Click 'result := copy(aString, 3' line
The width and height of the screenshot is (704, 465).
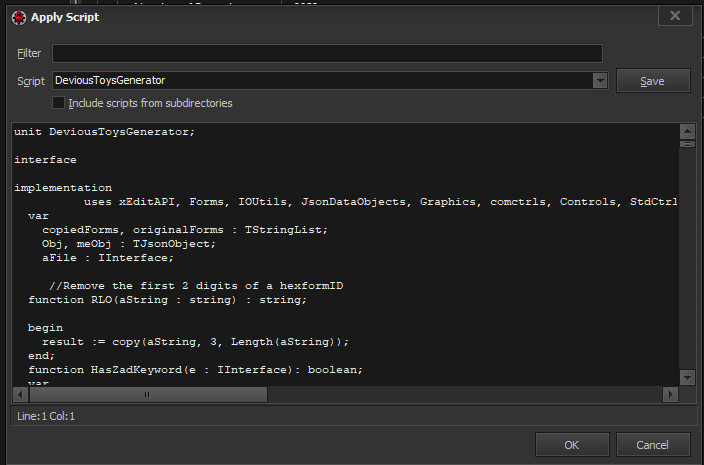(x=195, y=342)
